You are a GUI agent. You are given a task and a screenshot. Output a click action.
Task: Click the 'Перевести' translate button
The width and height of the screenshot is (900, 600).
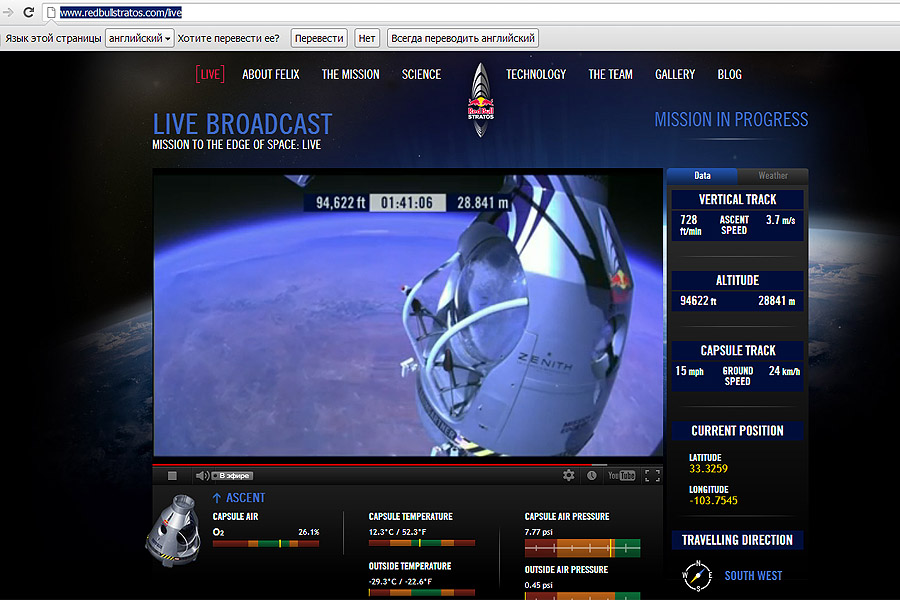pyautogui.click(x=319, y=38)
